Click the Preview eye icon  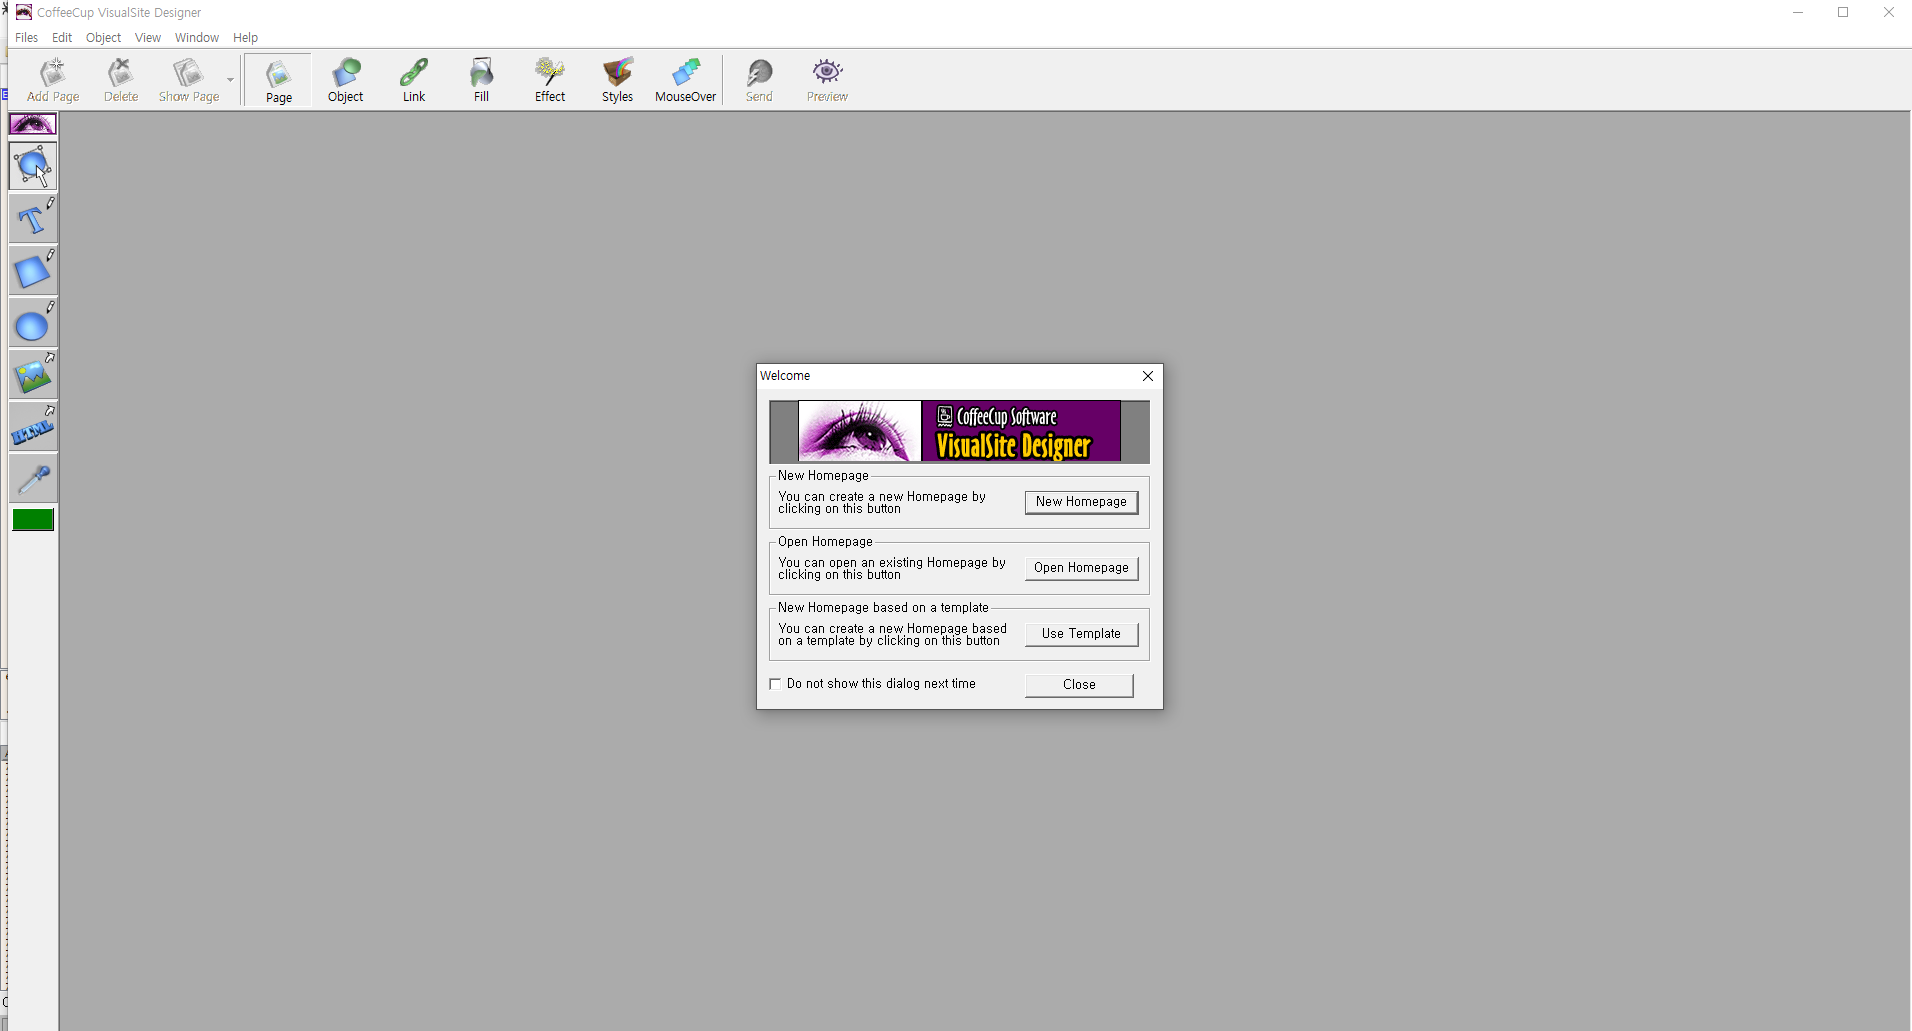click(x=827, y=80)
